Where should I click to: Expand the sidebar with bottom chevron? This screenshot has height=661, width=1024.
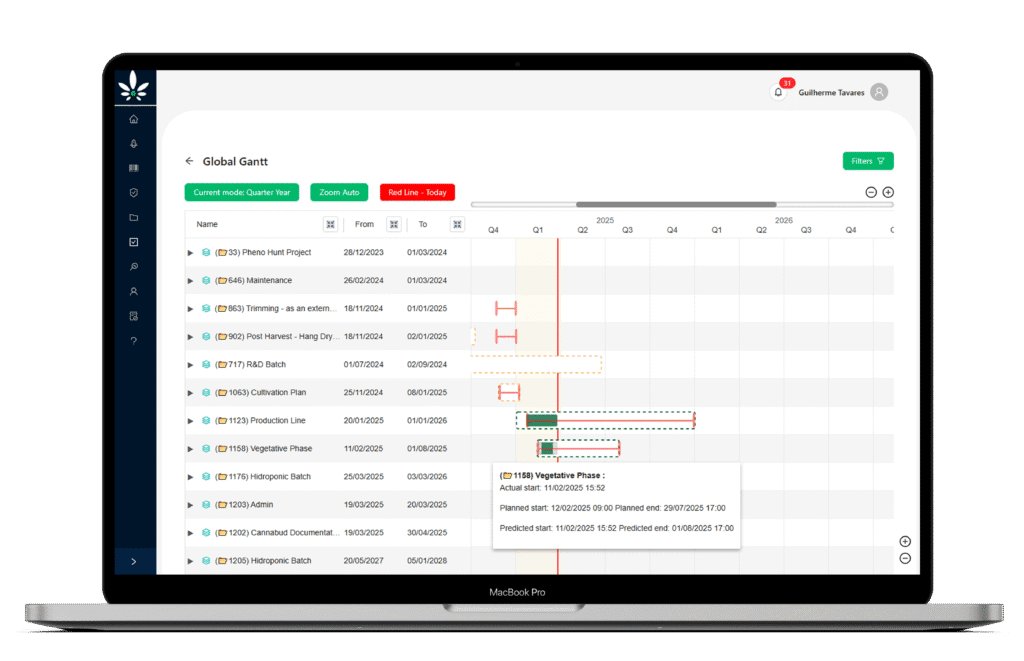tap(134, 561)
